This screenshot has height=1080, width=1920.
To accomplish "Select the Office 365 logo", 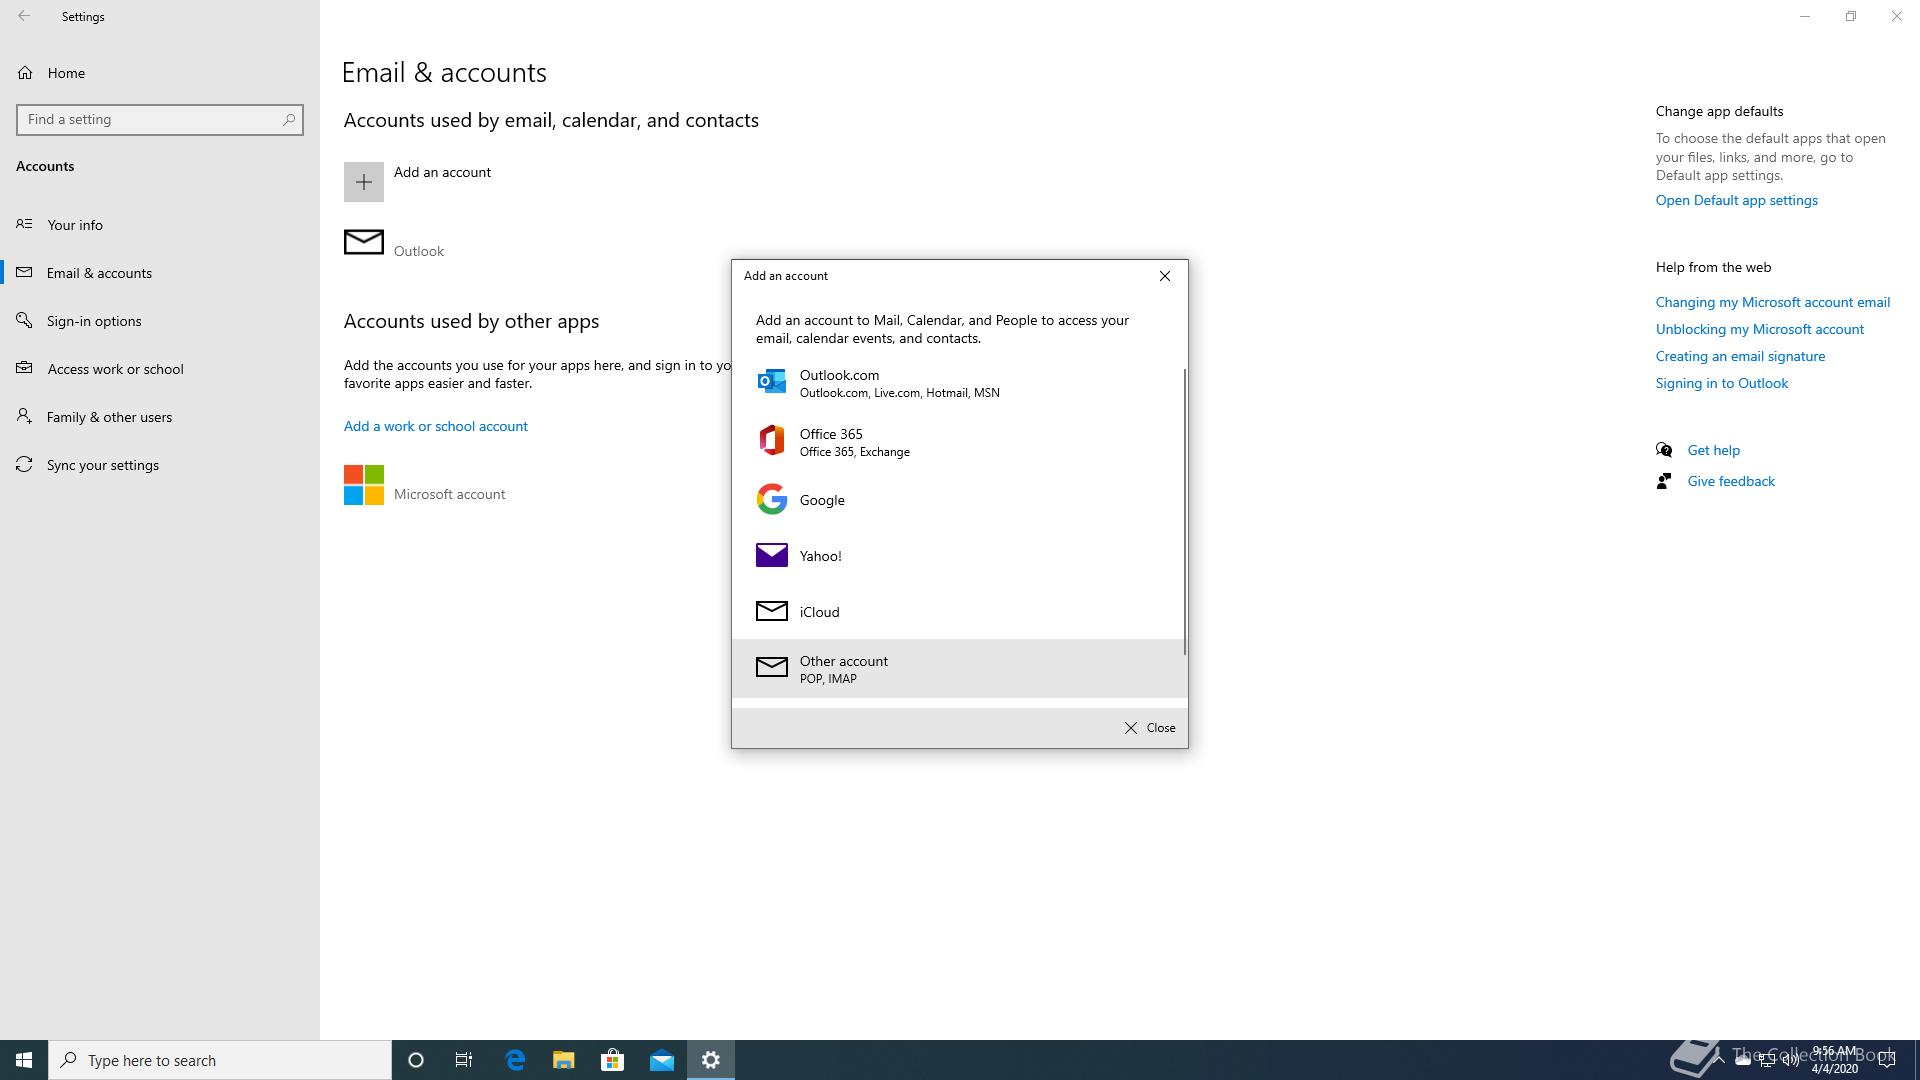I will point(771,441).
